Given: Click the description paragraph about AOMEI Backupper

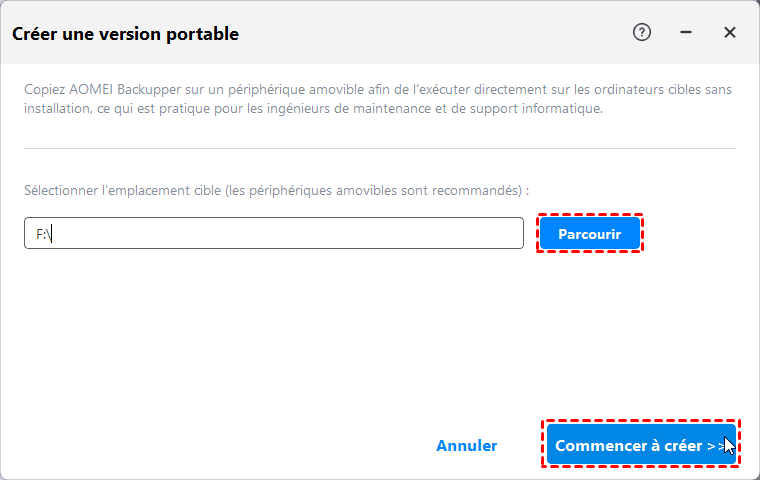Looking at the screenshot, I should coord(378,99).
